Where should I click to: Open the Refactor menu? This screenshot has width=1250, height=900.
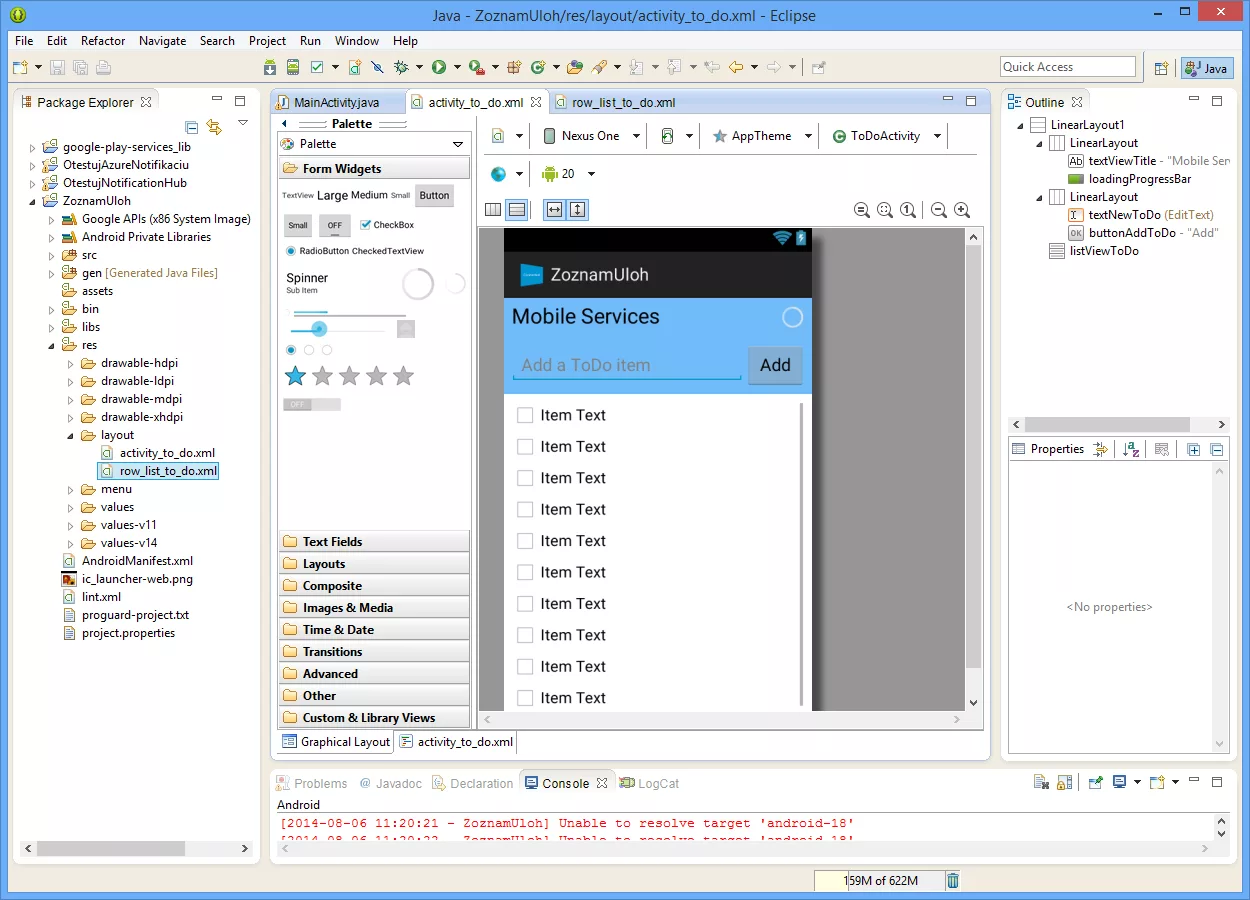[x=103, y=41]
